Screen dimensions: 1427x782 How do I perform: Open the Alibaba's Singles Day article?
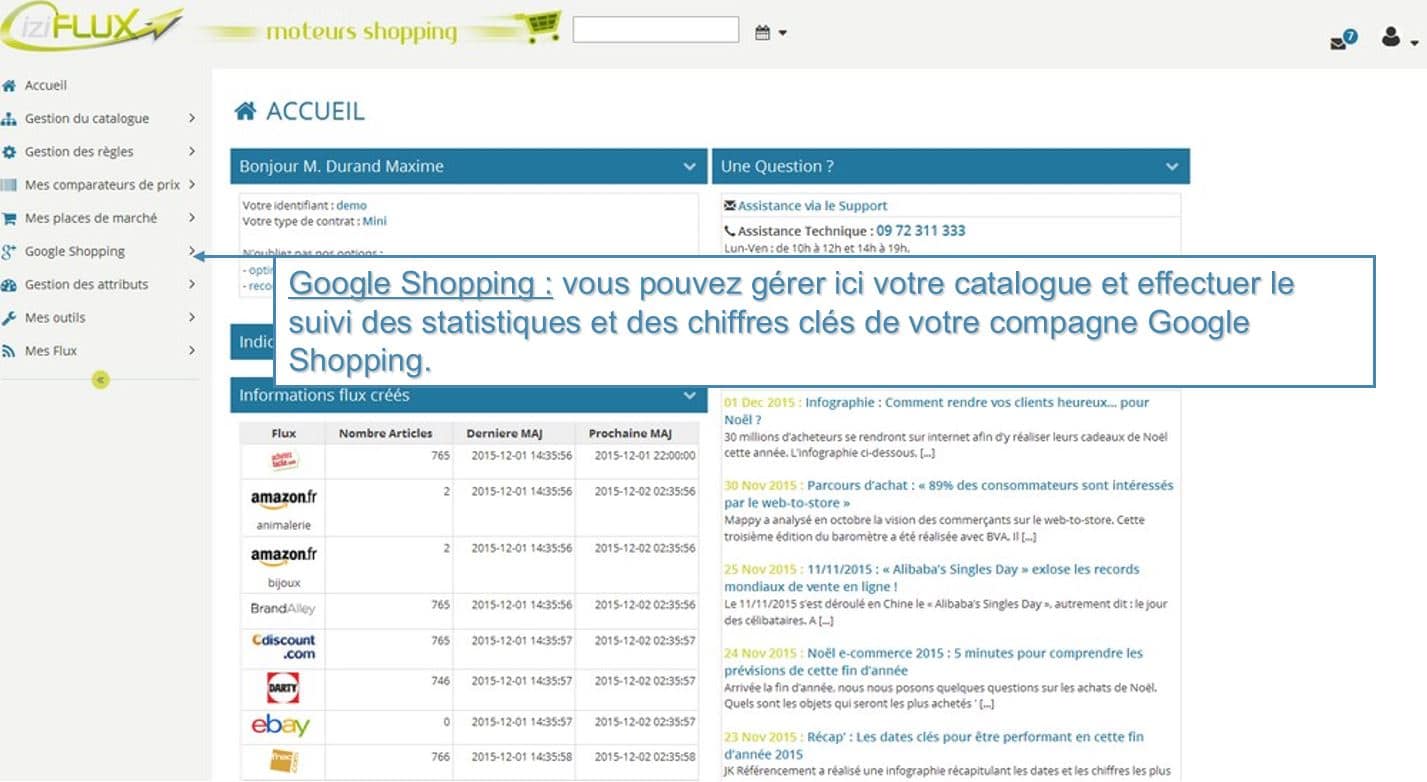tap(932, 578)
